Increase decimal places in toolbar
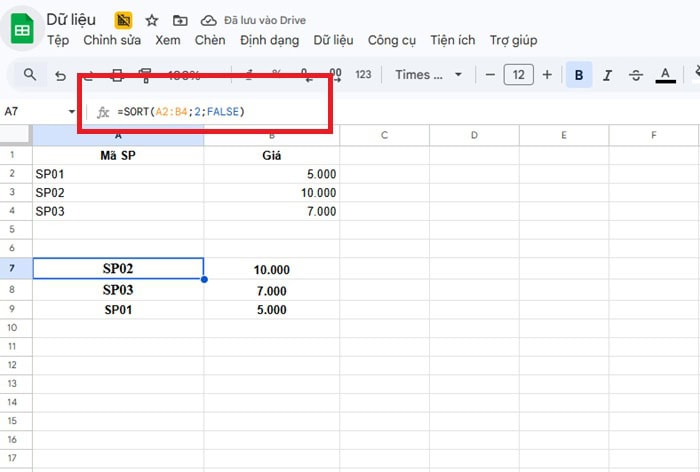700x472 pixels. pyautogui.click(x=335, y=74)
